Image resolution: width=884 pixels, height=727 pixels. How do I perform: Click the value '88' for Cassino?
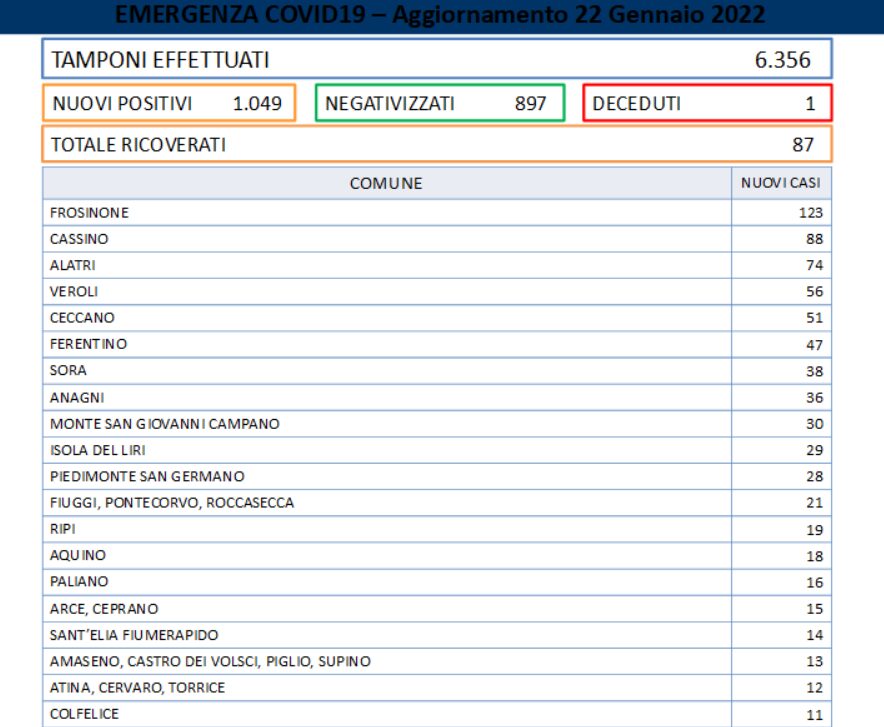coord(815,239)
